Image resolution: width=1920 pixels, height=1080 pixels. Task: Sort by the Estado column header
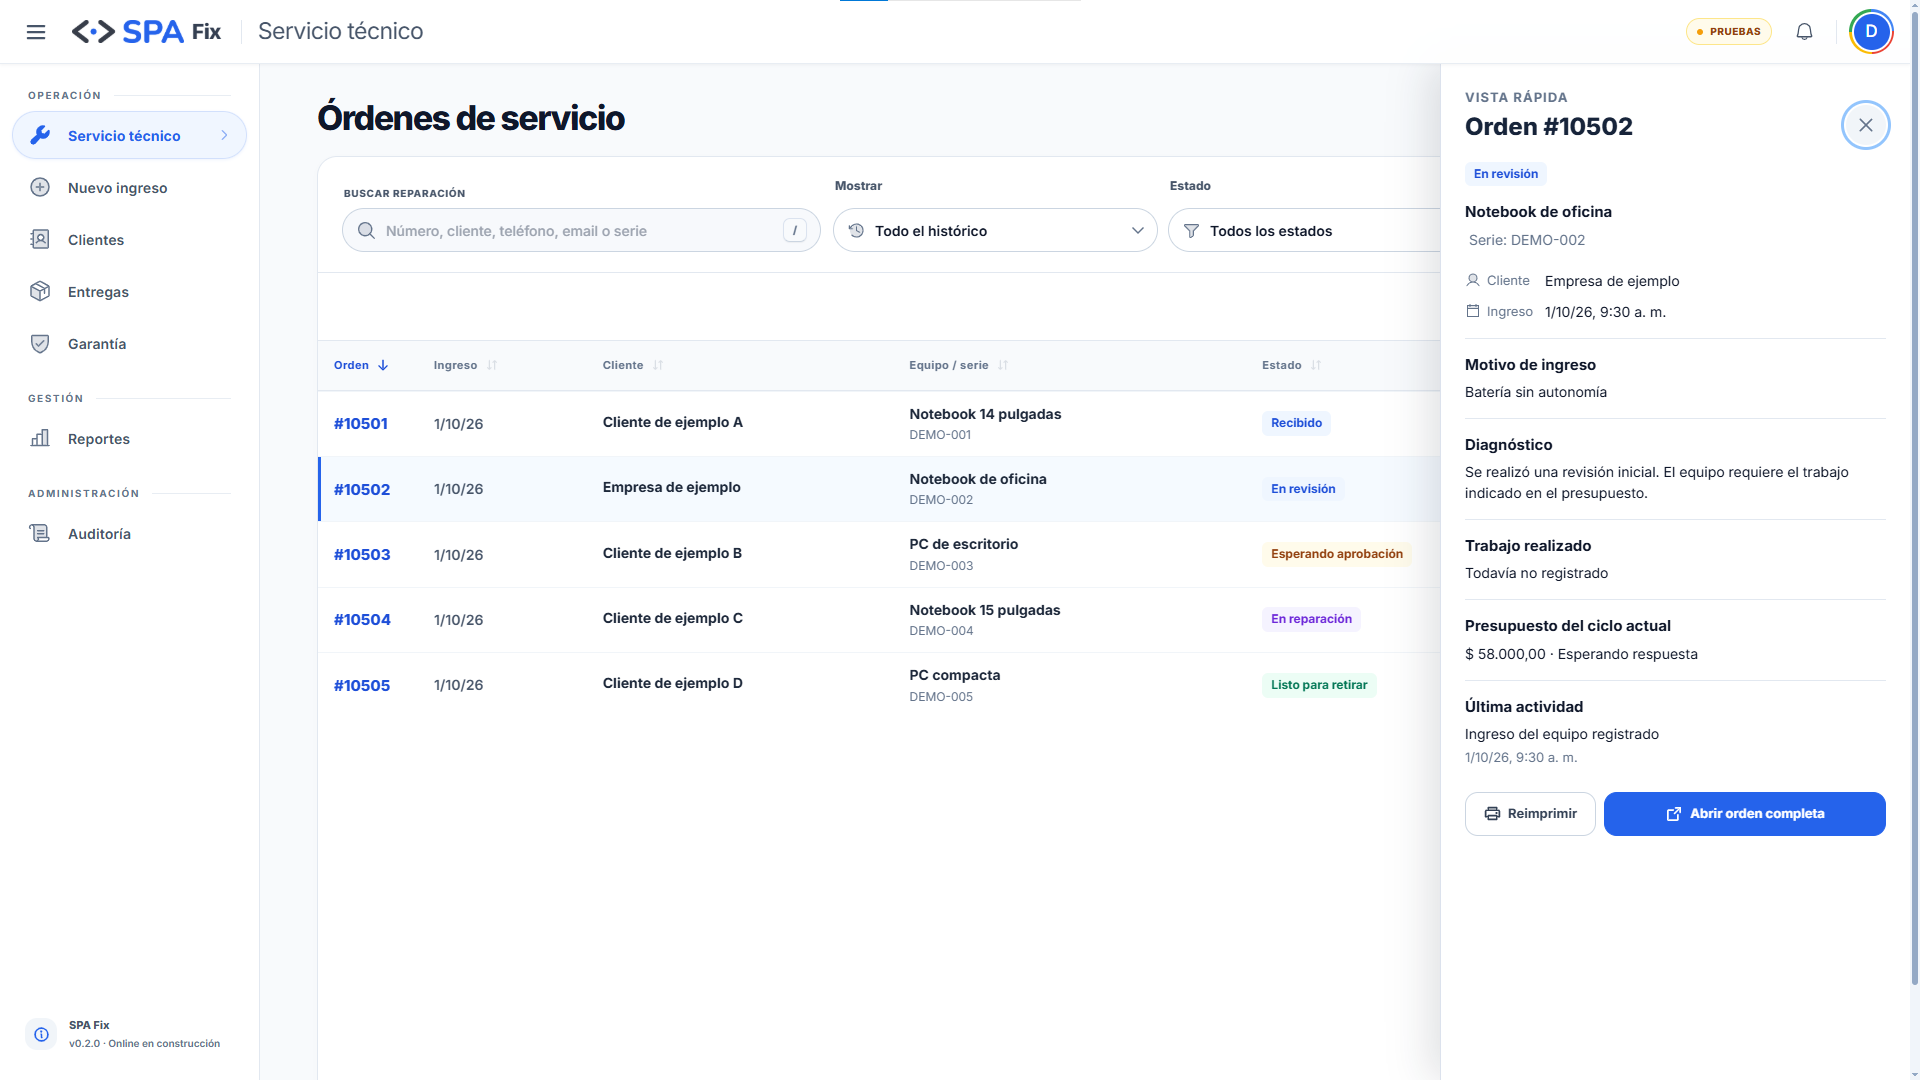point(1292,365)
